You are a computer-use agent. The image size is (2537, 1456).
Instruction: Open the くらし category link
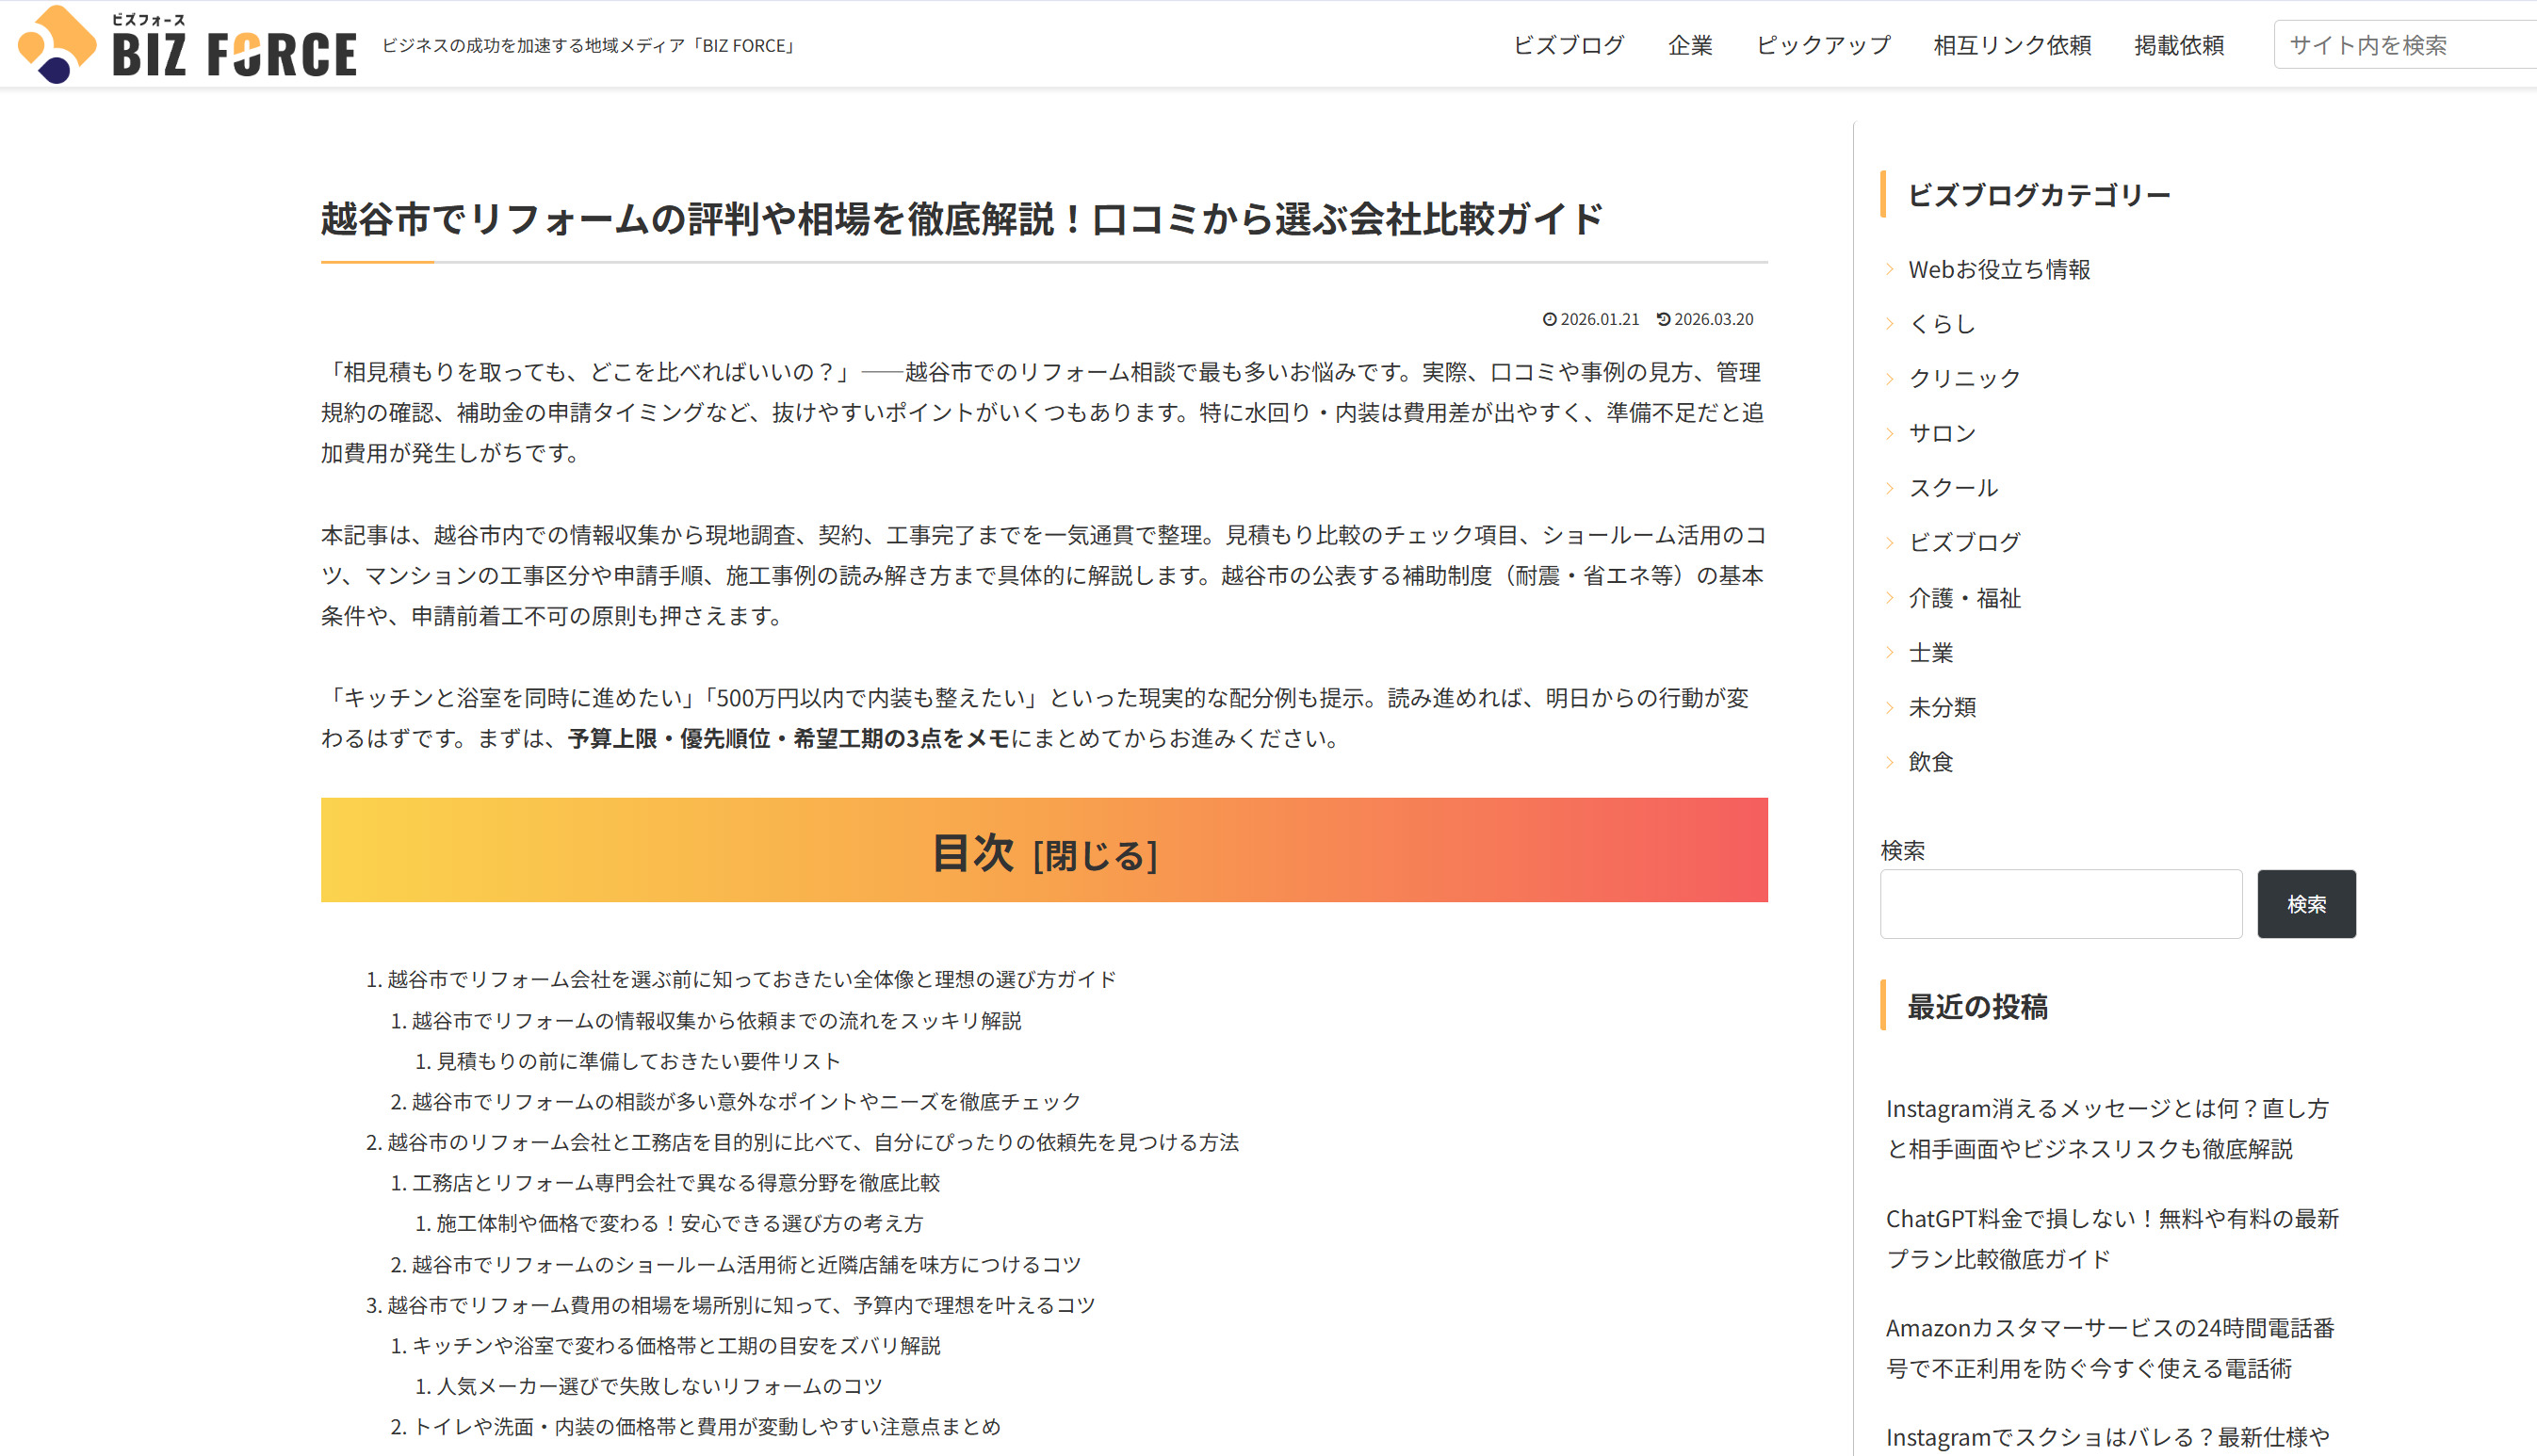tap(1942, 323)
